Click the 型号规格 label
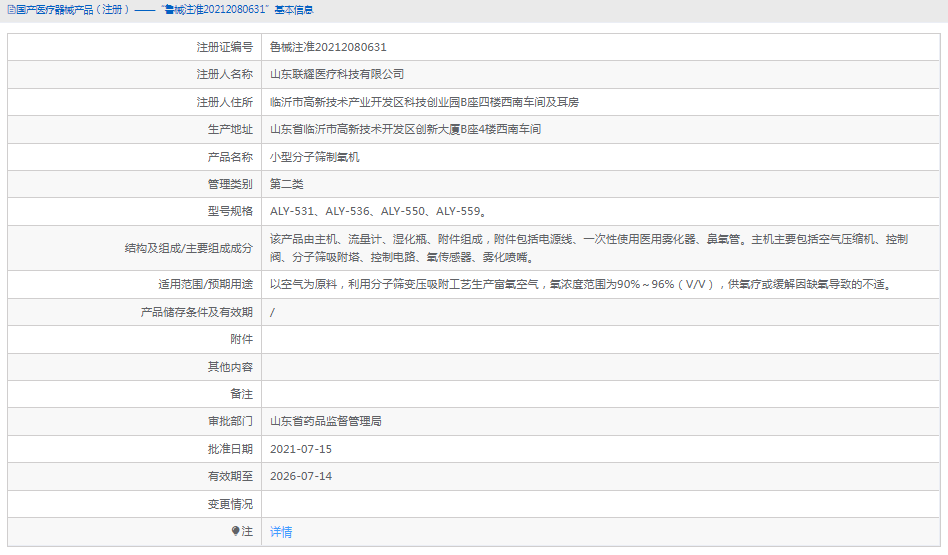948x555 pixels. coord(230,212)
